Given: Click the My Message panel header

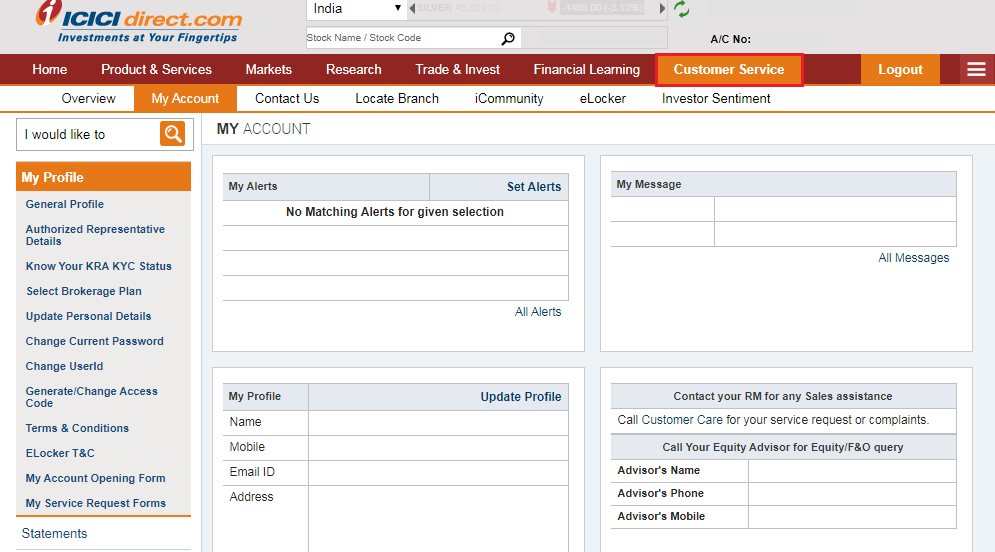Looking at the screenshot, I should (x=783, y=184).
